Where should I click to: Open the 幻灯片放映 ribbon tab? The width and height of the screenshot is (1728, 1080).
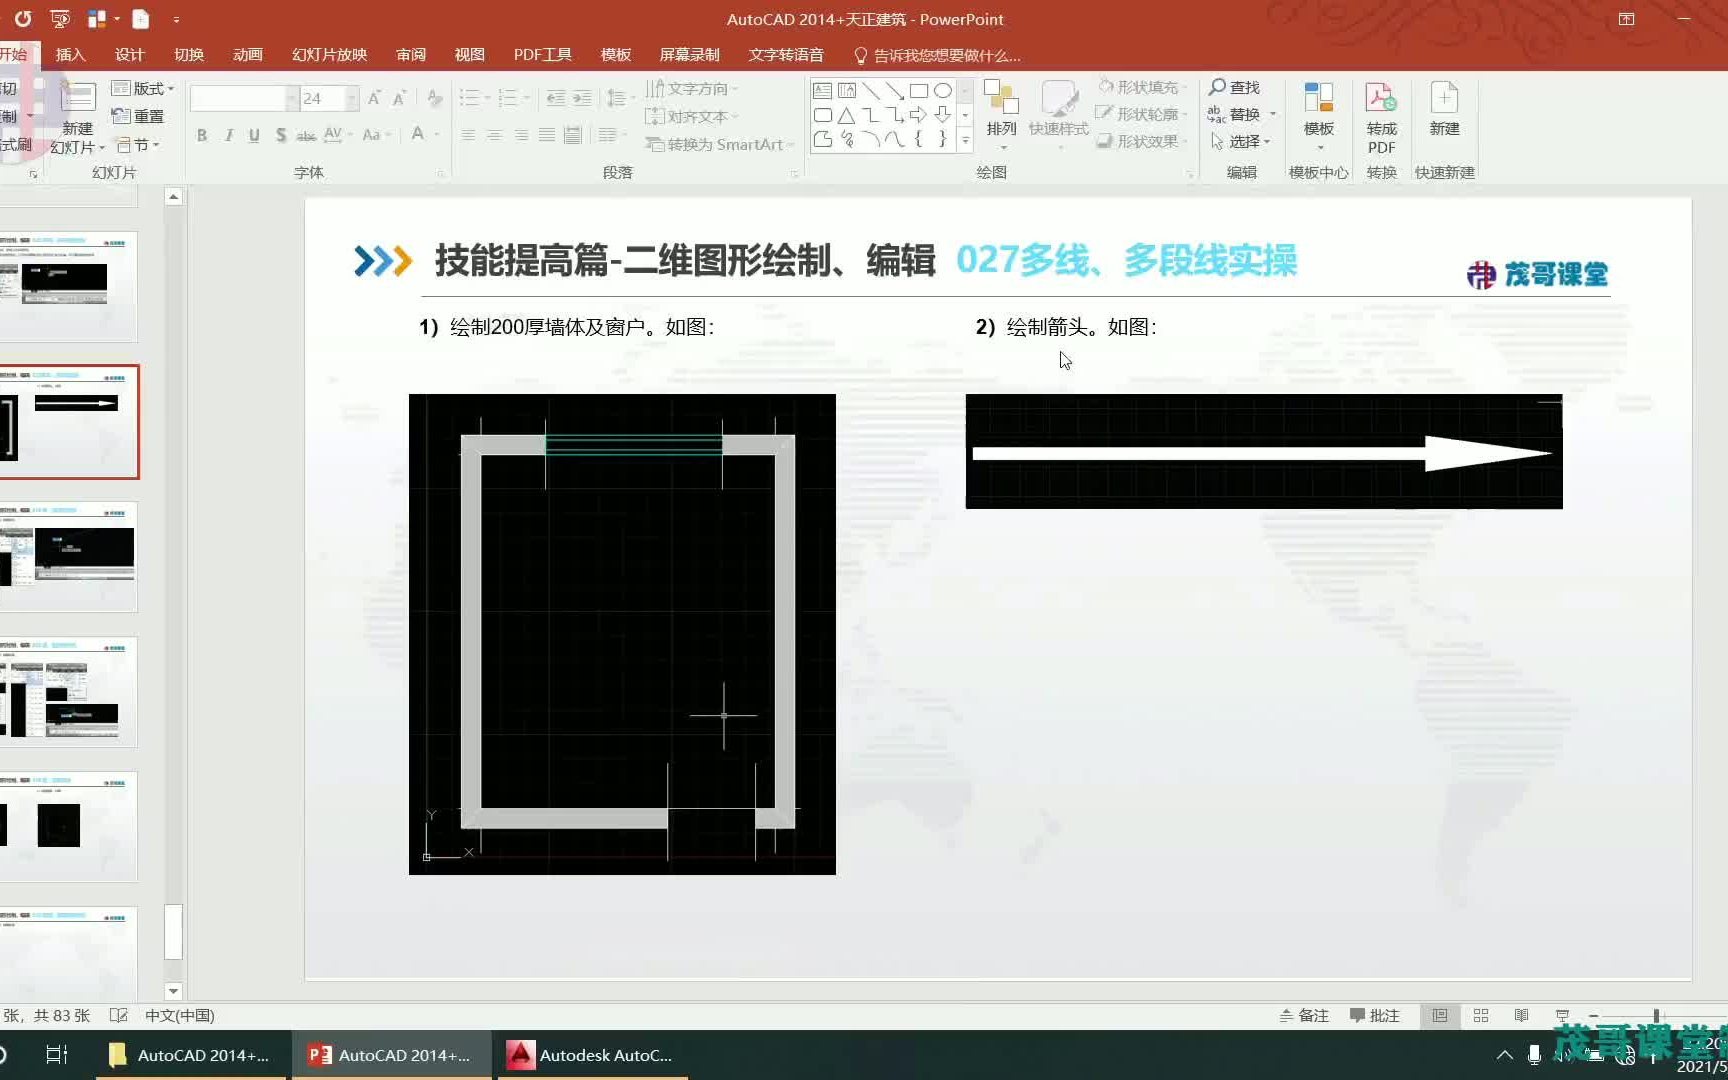click(x=328, y=54)
